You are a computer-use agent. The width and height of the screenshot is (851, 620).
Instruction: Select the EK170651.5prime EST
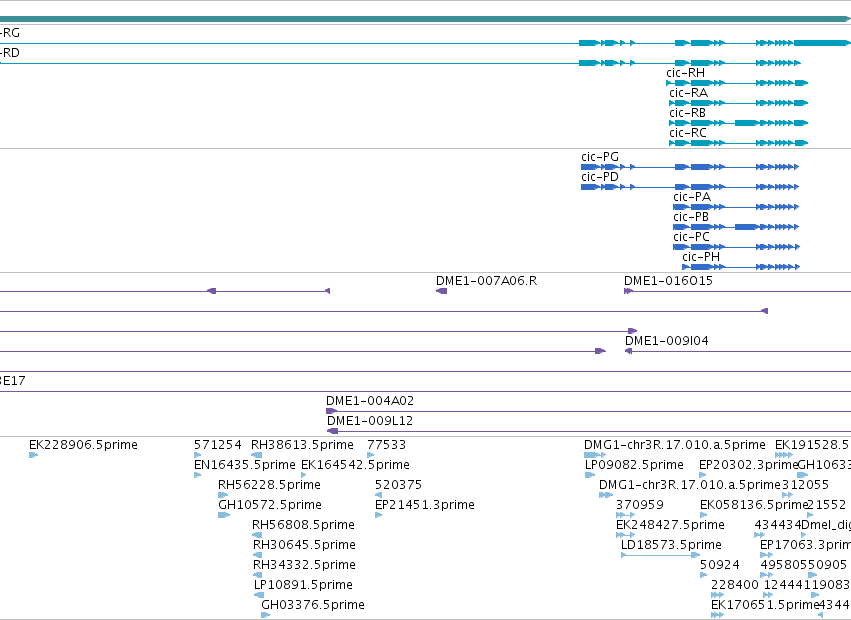[717, 615]
